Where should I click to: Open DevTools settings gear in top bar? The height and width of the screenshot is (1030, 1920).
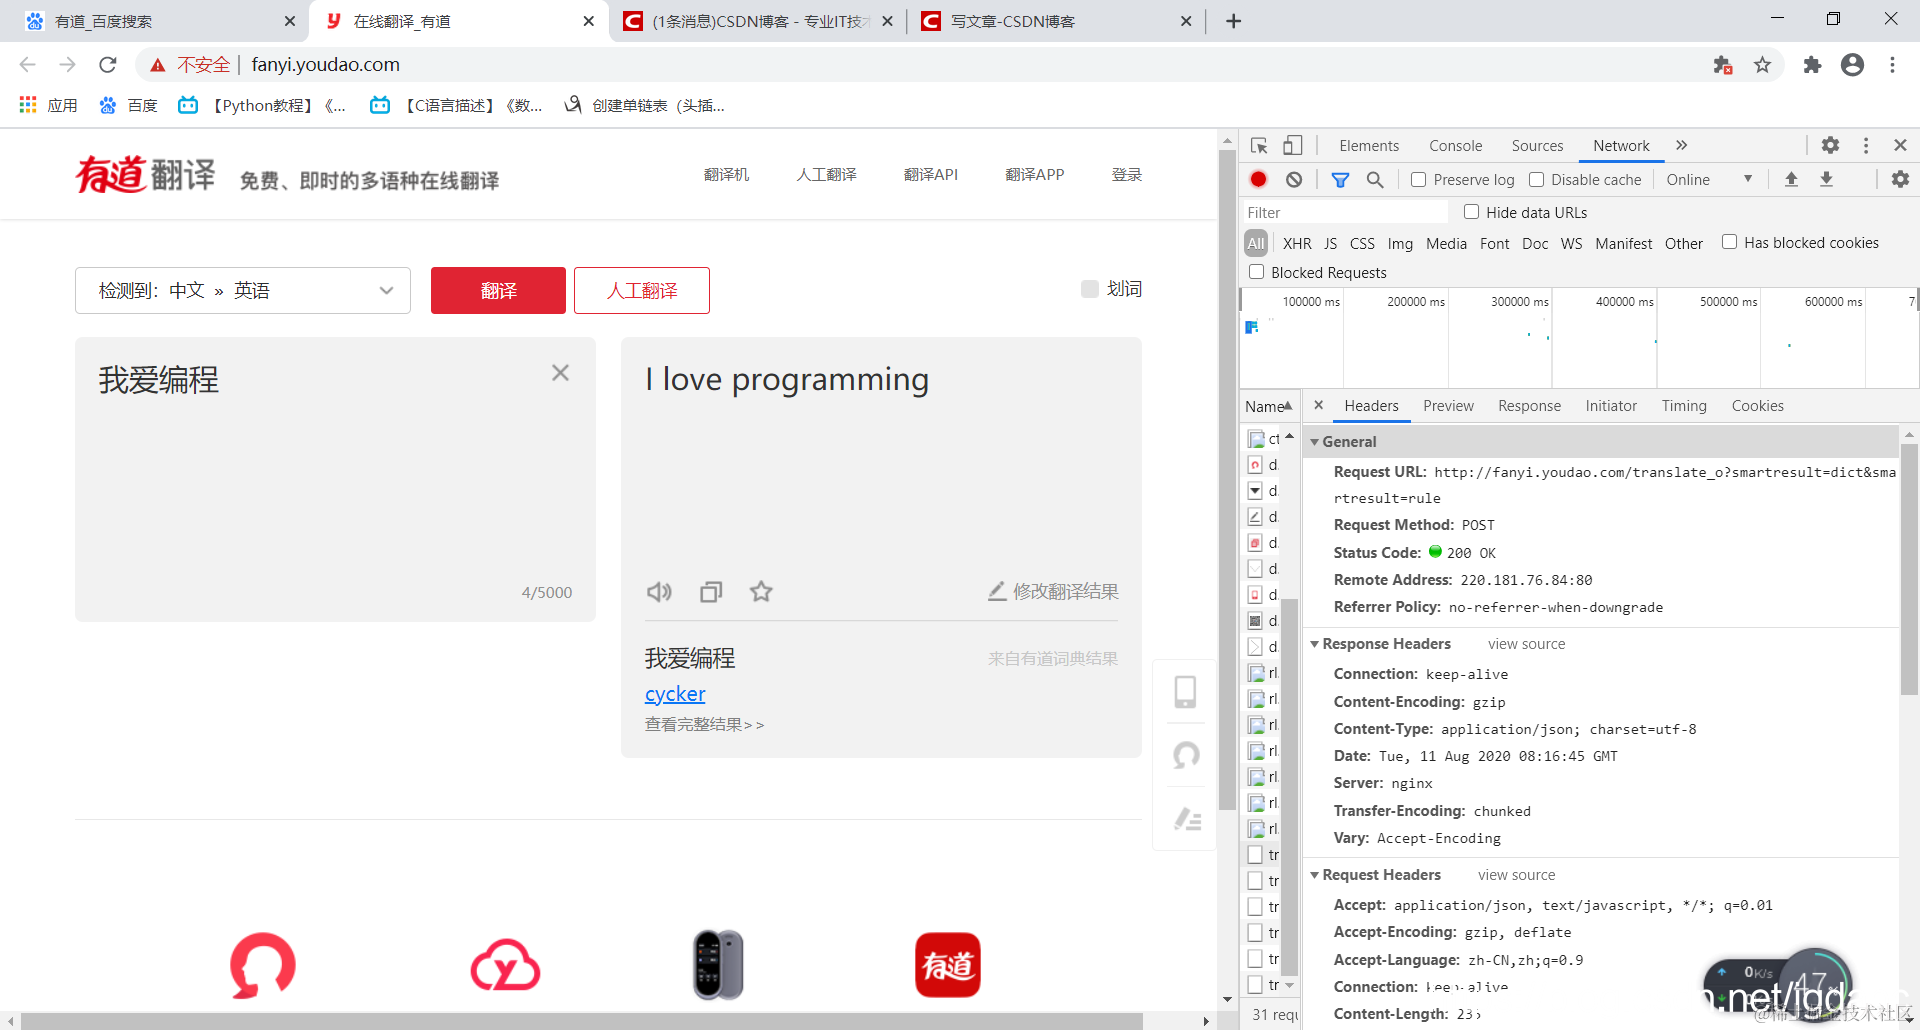point(1830,146)
